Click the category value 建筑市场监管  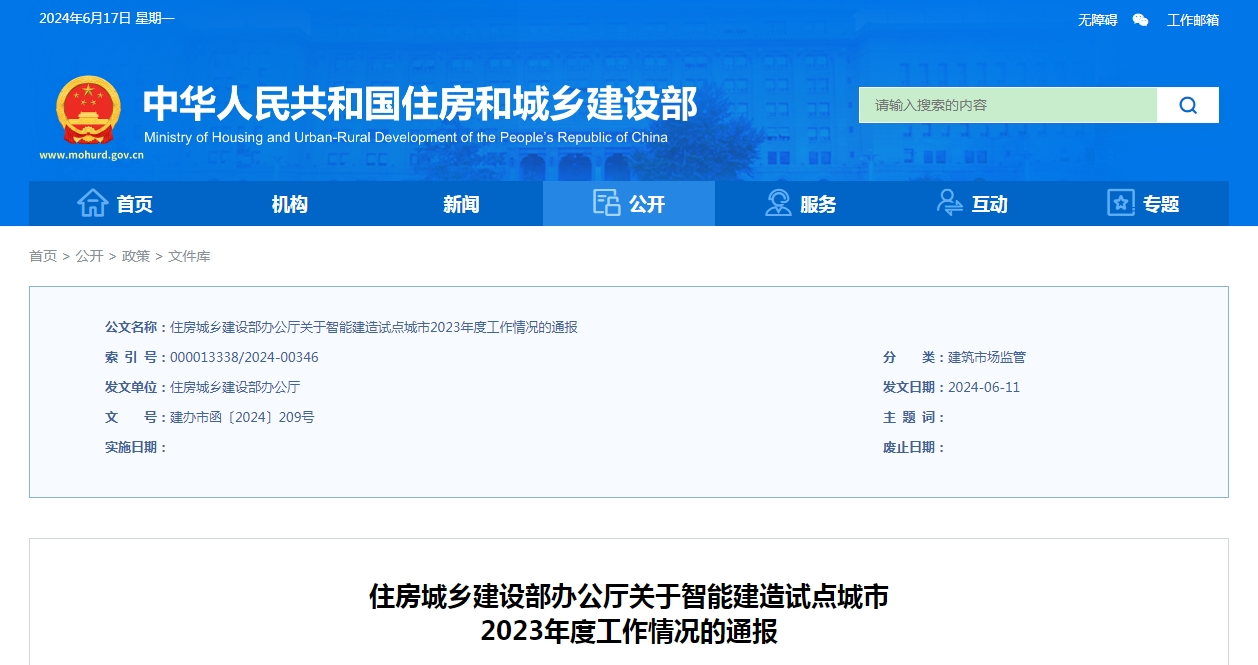(987, 357)
